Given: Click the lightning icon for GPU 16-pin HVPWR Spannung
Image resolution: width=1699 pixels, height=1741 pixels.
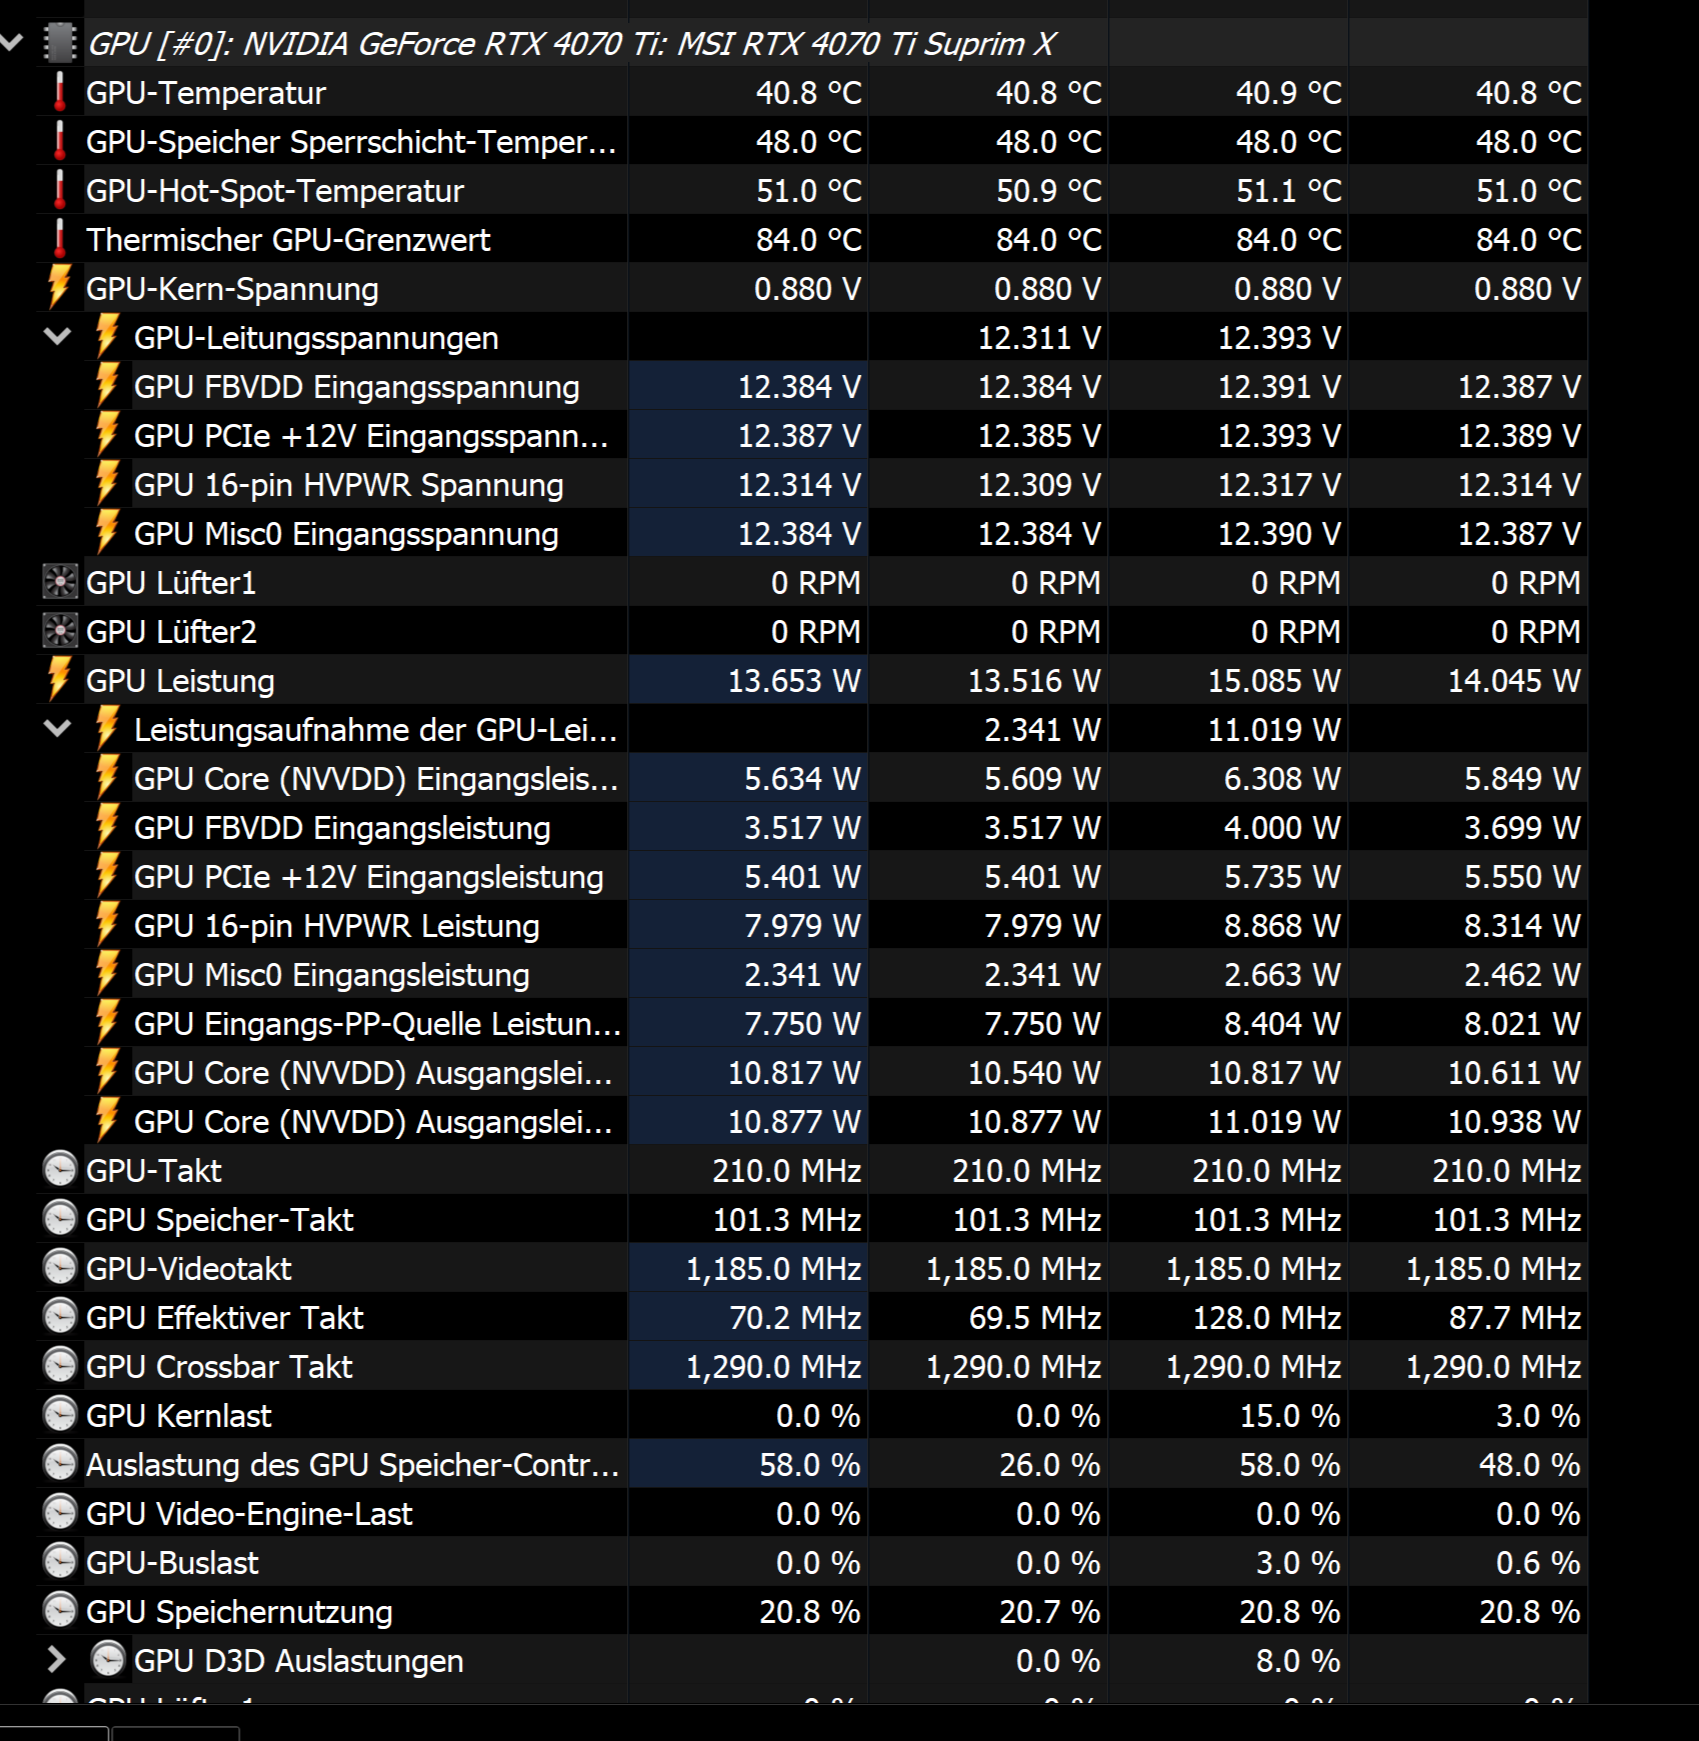Looking at the screenshot, I should (108, 484).
